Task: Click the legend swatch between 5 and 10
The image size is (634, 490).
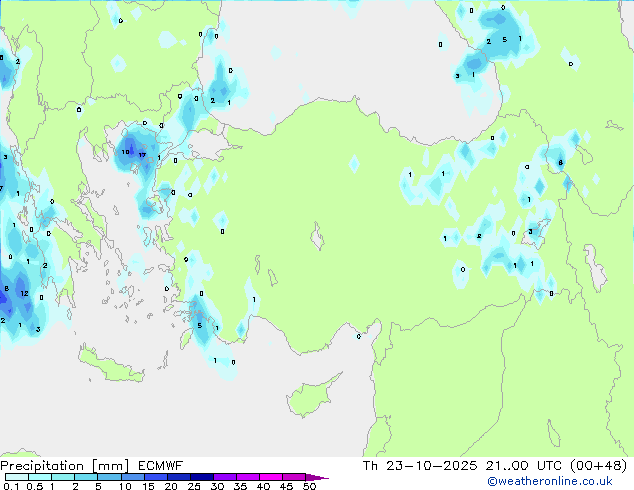Action: tap(110, 477)
